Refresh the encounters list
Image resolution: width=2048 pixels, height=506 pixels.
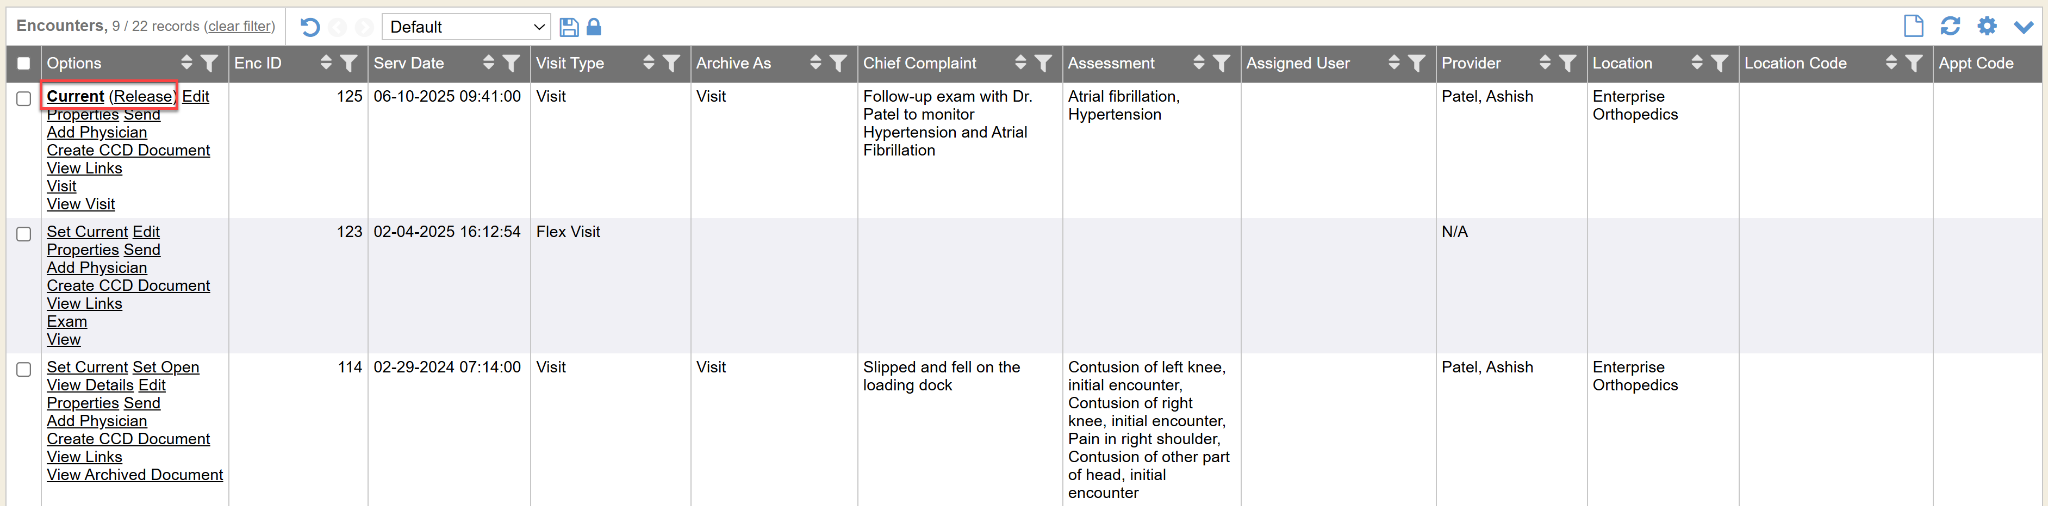click(x=1950, y=26)
